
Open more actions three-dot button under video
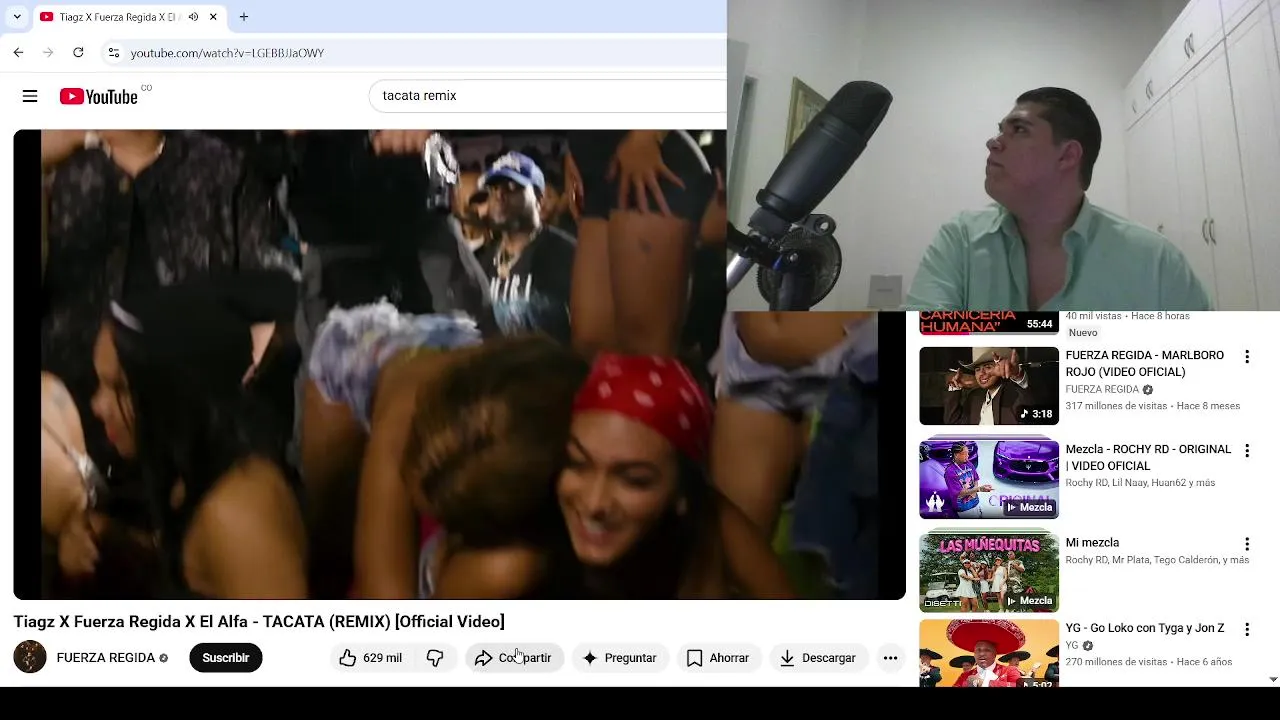(x=890, y=658)
